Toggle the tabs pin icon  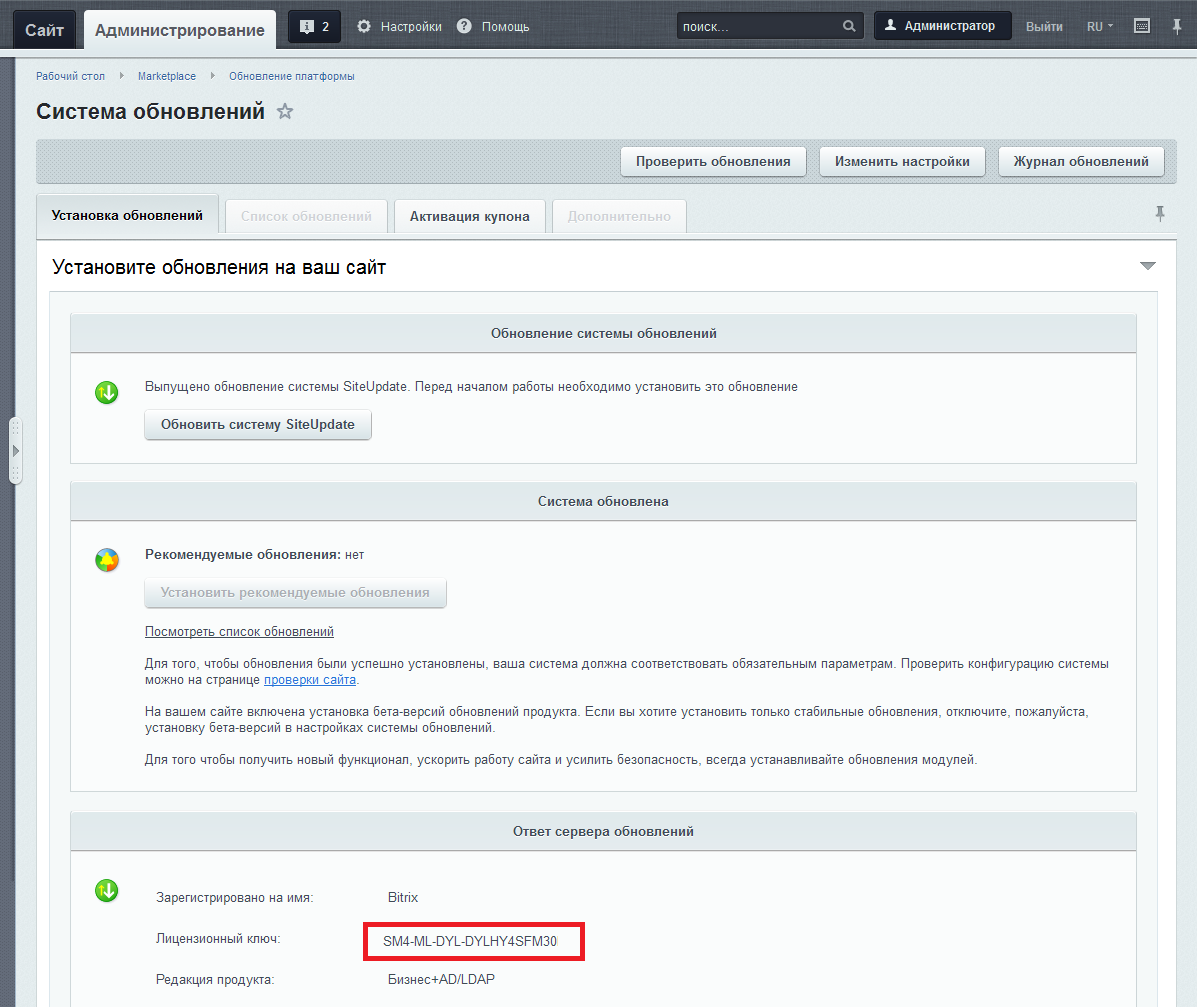[x=1160, y=213]
